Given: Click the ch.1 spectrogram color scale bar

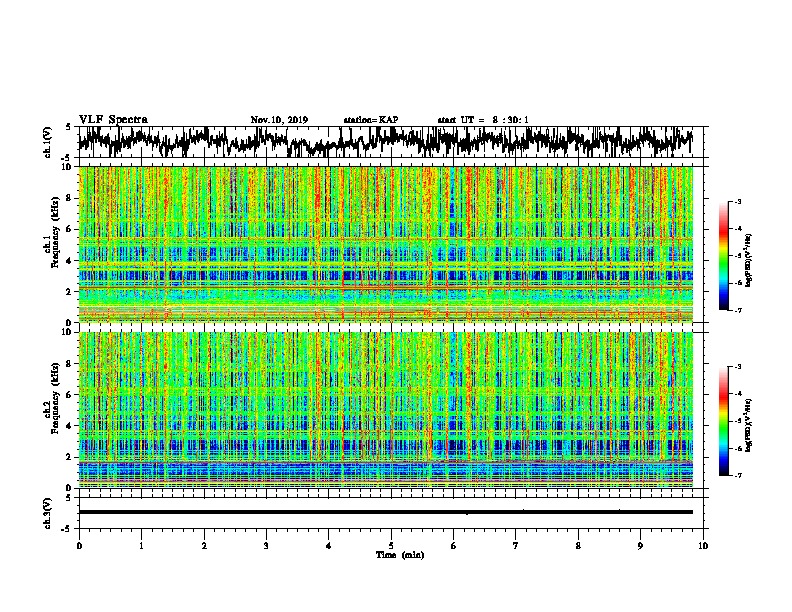Looking at the screenshot, I should pos(723,256).
